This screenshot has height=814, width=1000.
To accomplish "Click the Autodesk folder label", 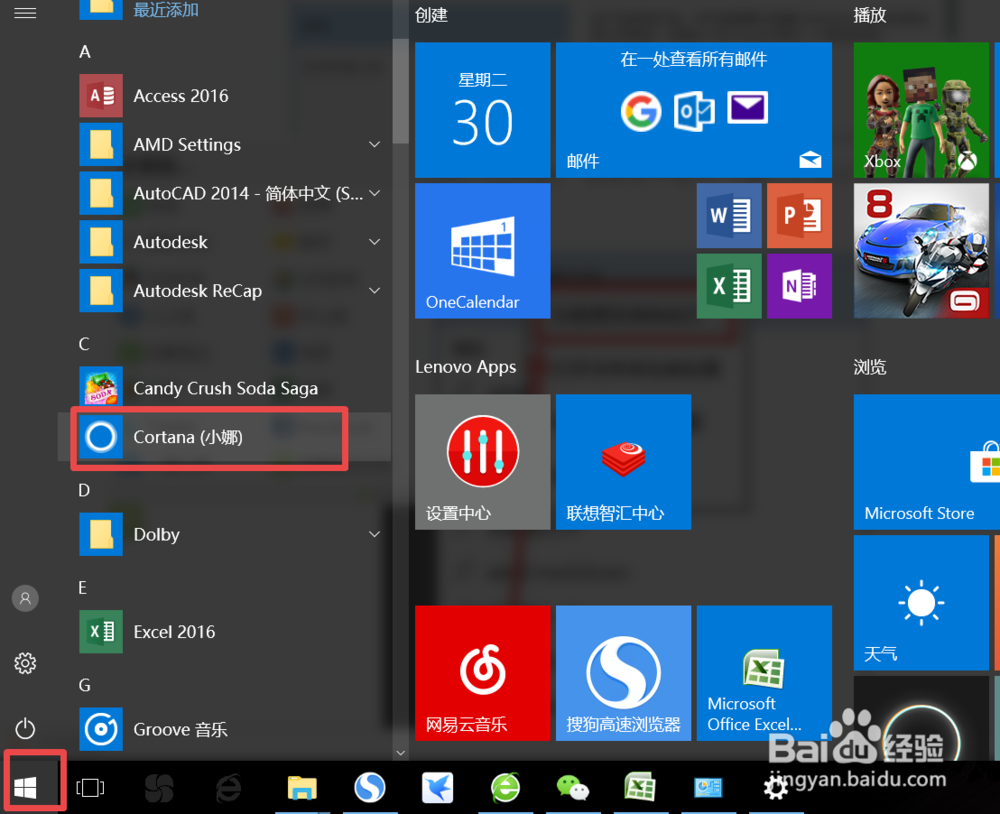I will (170, 242).
